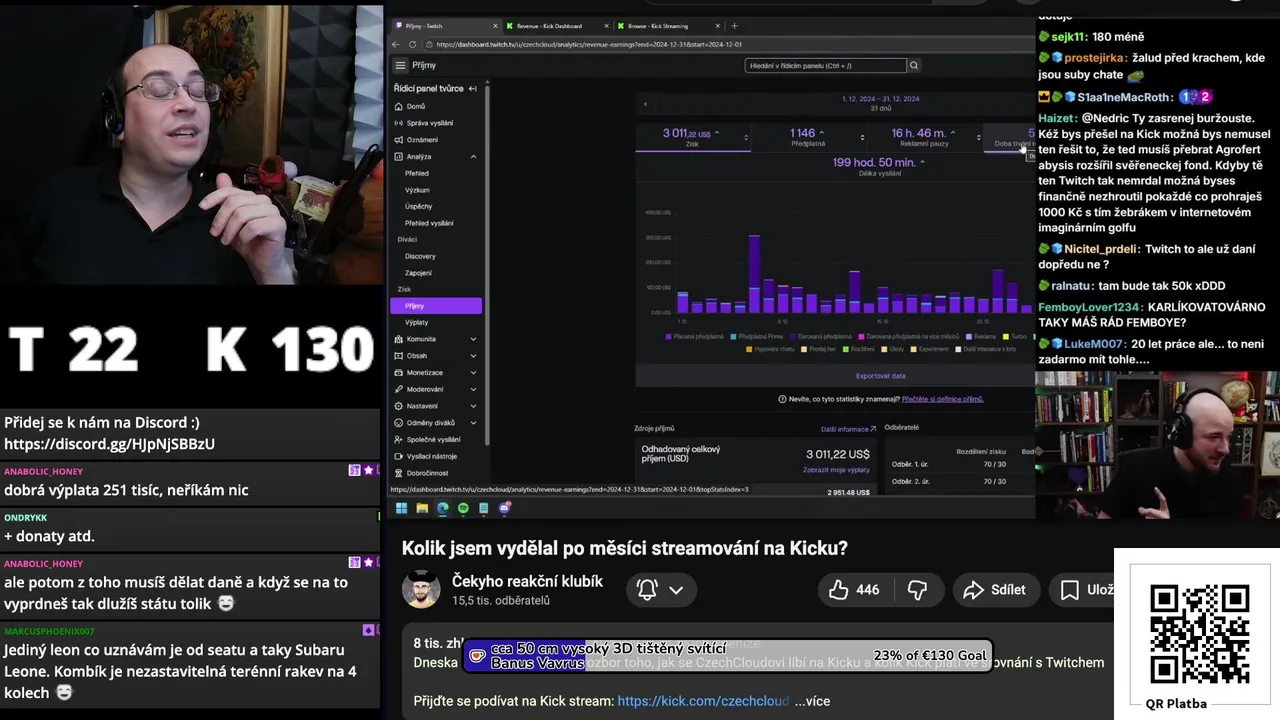The height and width of the screenshot is (720, 1280).
Task: Open the Další informace link
Action: (x=848, y=429)
